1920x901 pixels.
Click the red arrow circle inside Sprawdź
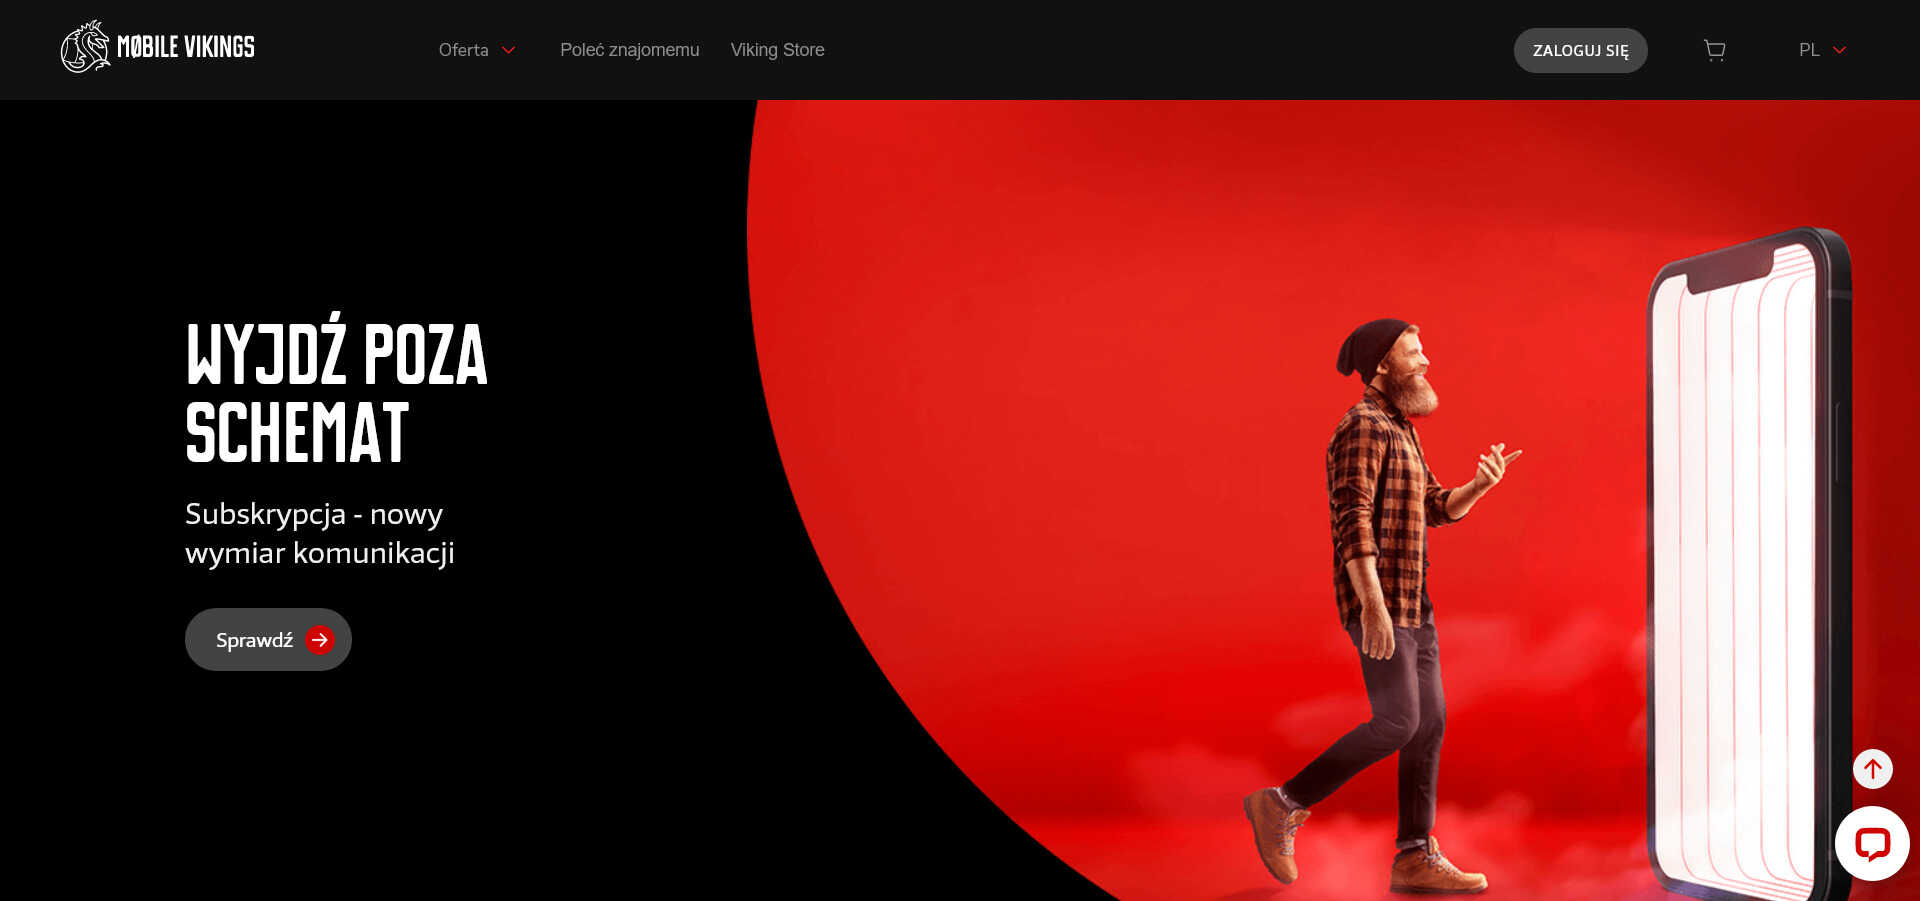[x=320, y=640]
